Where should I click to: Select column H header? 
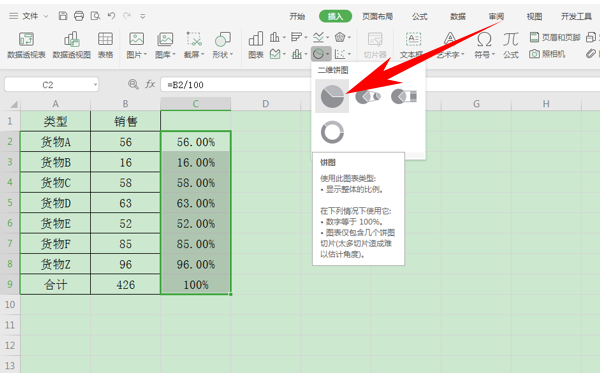point(546,104)
